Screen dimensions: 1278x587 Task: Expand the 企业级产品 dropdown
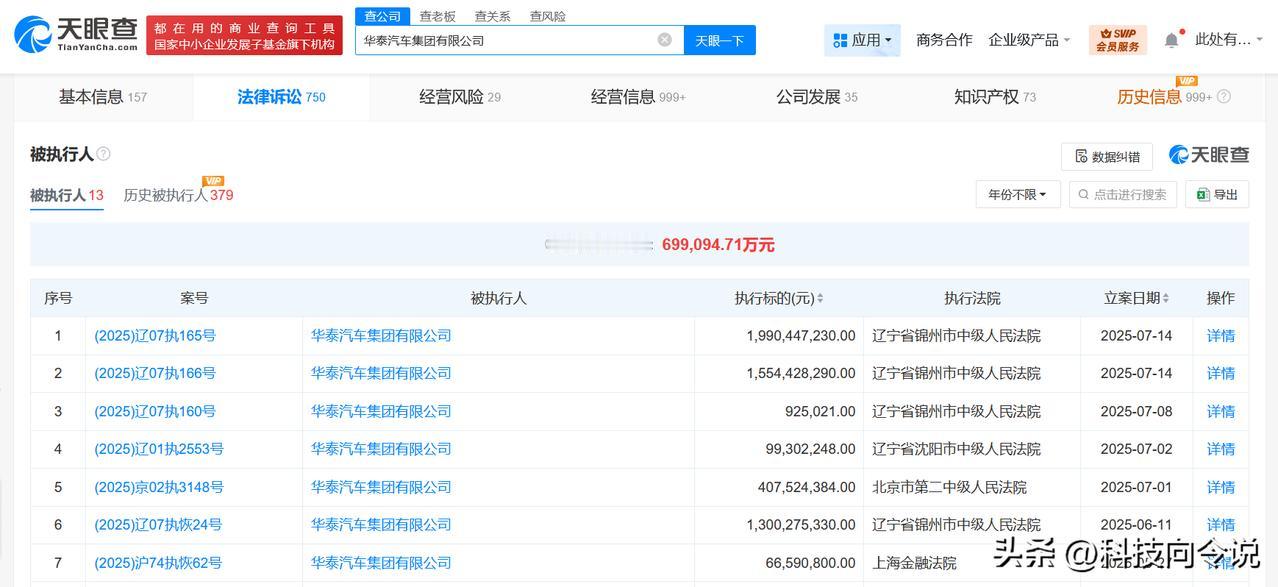(x=1029, y=40)
